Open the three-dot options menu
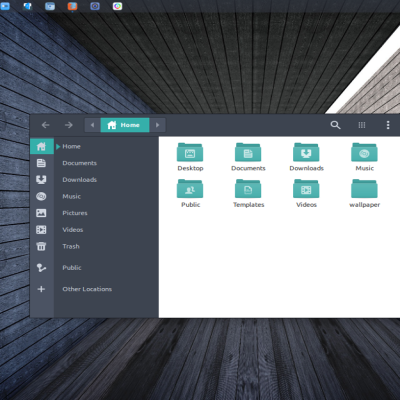This screenshot has height=400, width=400. pos(388,125)
